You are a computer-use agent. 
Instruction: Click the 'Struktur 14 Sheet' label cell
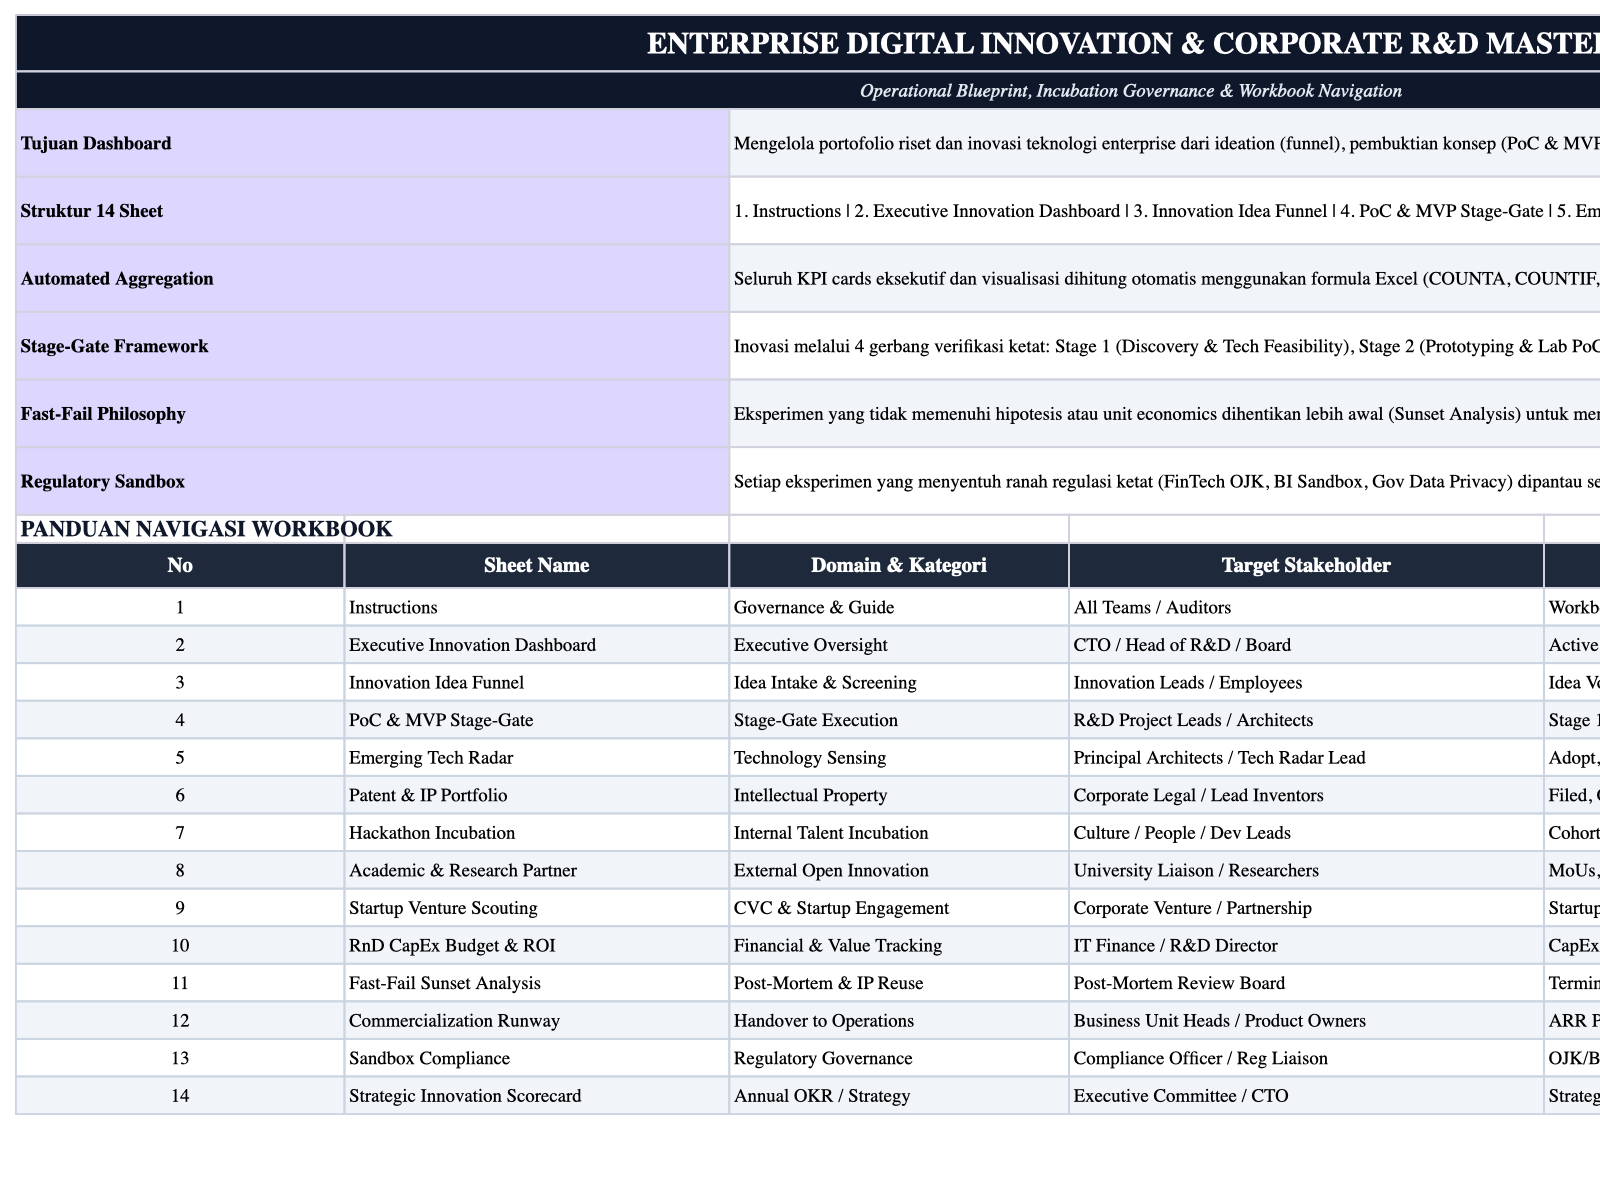[373, 211]
